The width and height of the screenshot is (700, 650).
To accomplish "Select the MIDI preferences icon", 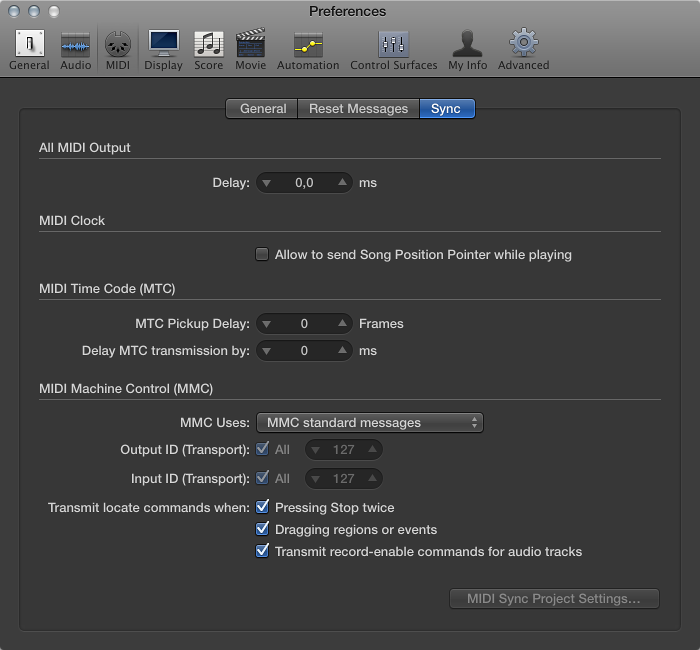I will (x=118, y=45).
